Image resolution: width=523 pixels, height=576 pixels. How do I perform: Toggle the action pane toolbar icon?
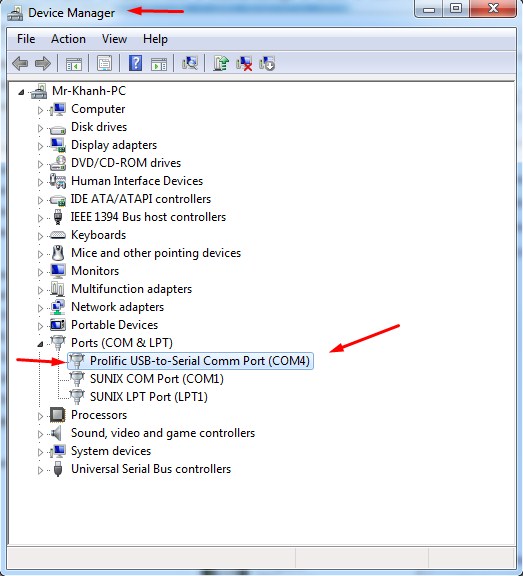[x=159, y=64]
